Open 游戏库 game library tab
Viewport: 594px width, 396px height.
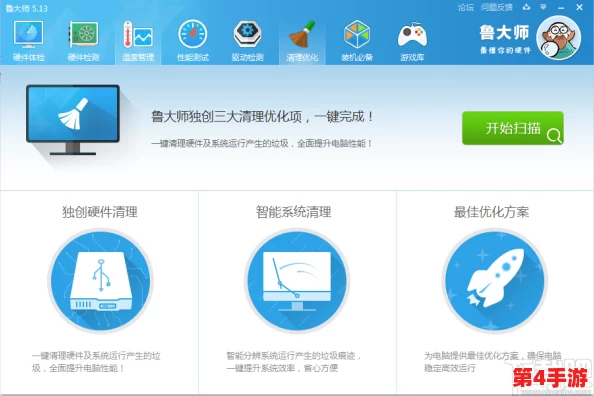tap(412, 41)
